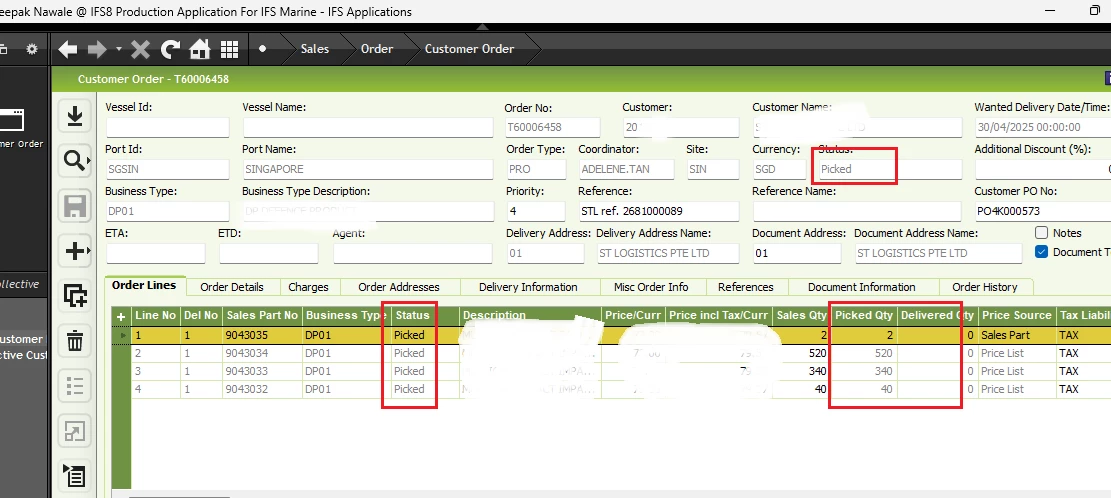Click the Customer PO No field
1111x498 pixels.
(1040, 211)
